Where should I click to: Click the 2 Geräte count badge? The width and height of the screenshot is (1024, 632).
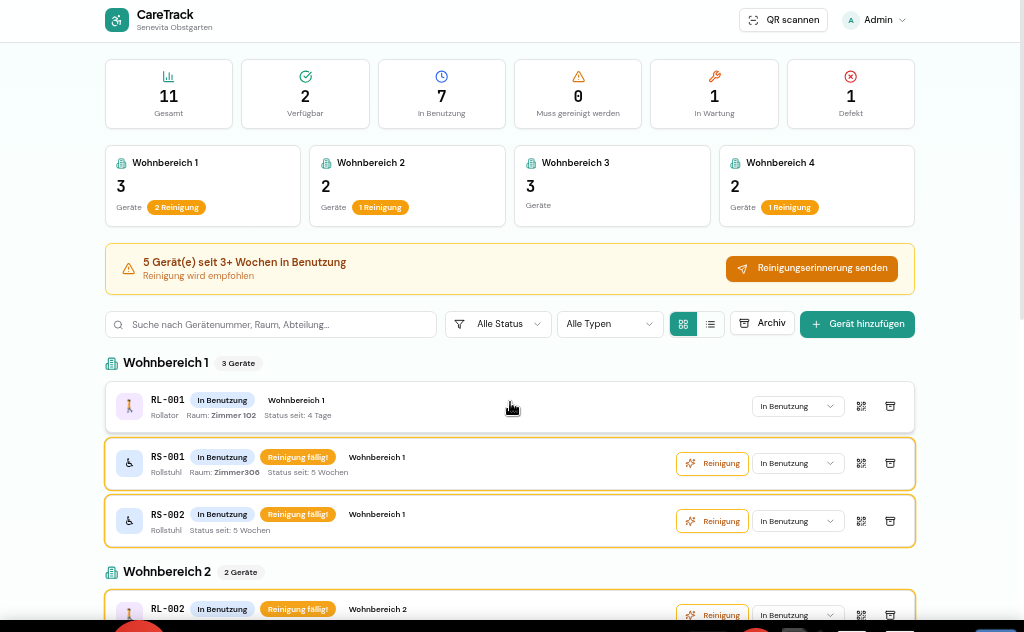pyautogui.click(x=240, y=573)
